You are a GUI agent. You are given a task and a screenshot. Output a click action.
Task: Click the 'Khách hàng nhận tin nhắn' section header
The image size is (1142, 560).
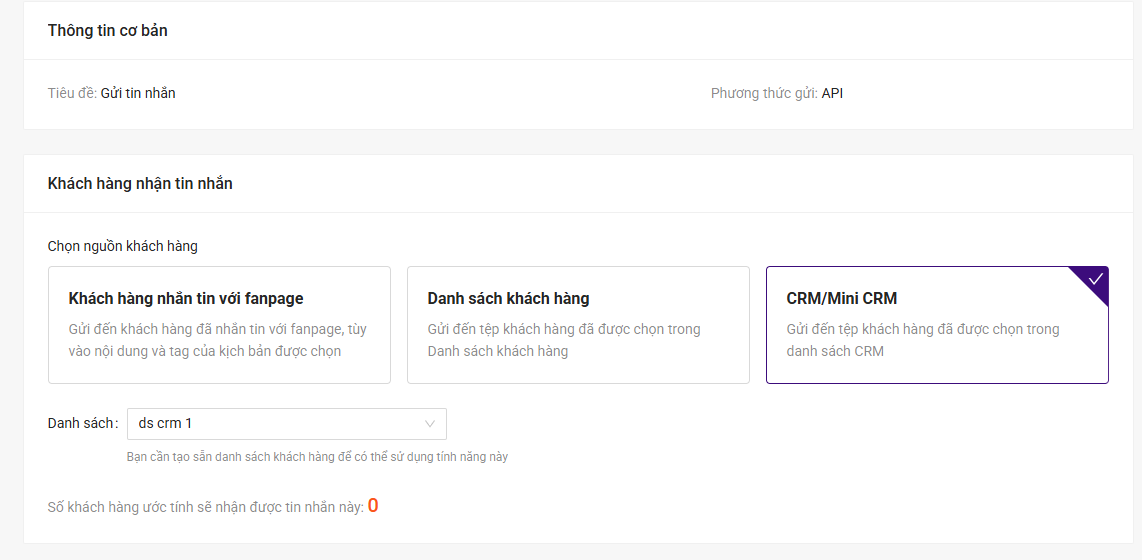coord(140,184)
